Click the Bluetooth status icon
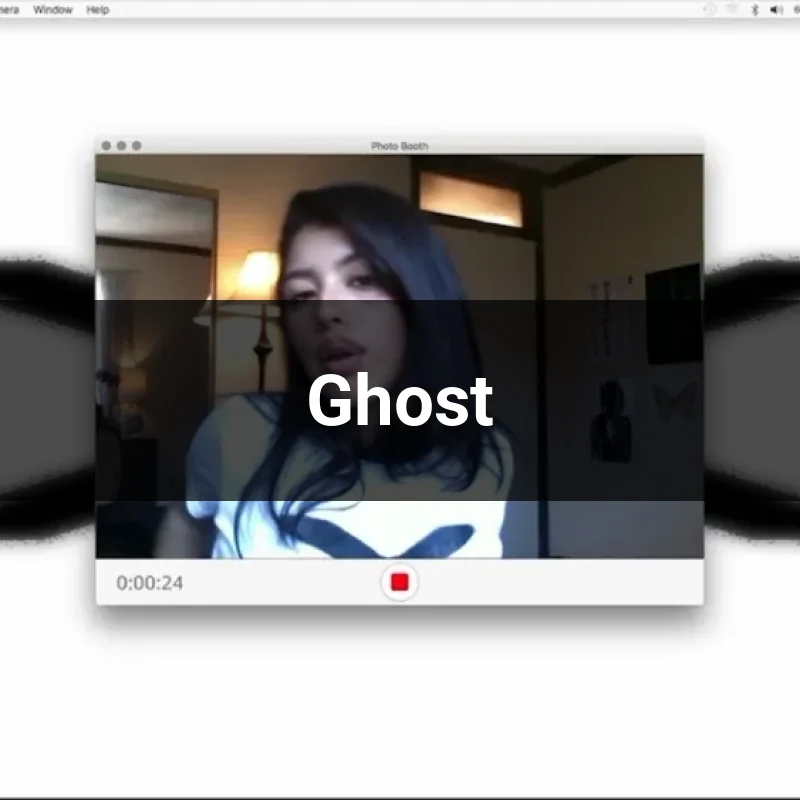 tap(755, 10)
